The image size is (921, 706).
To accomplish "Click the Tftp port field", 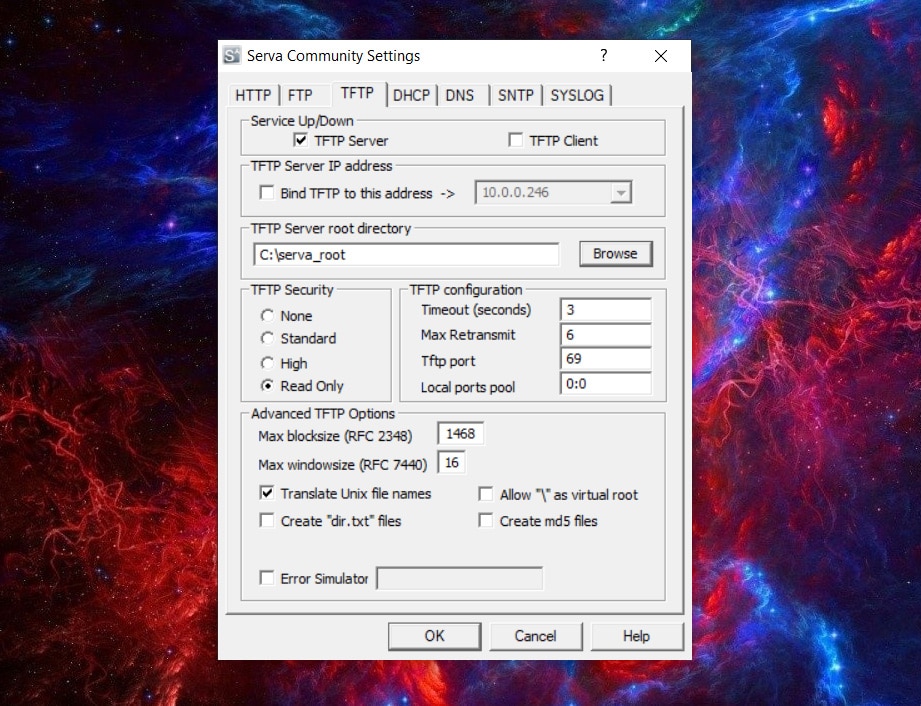I will (x=606, y=359).
